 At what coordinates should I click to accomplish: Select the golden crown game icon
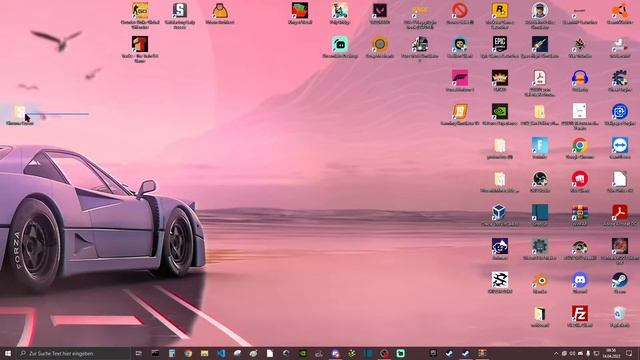click(500, 80)
